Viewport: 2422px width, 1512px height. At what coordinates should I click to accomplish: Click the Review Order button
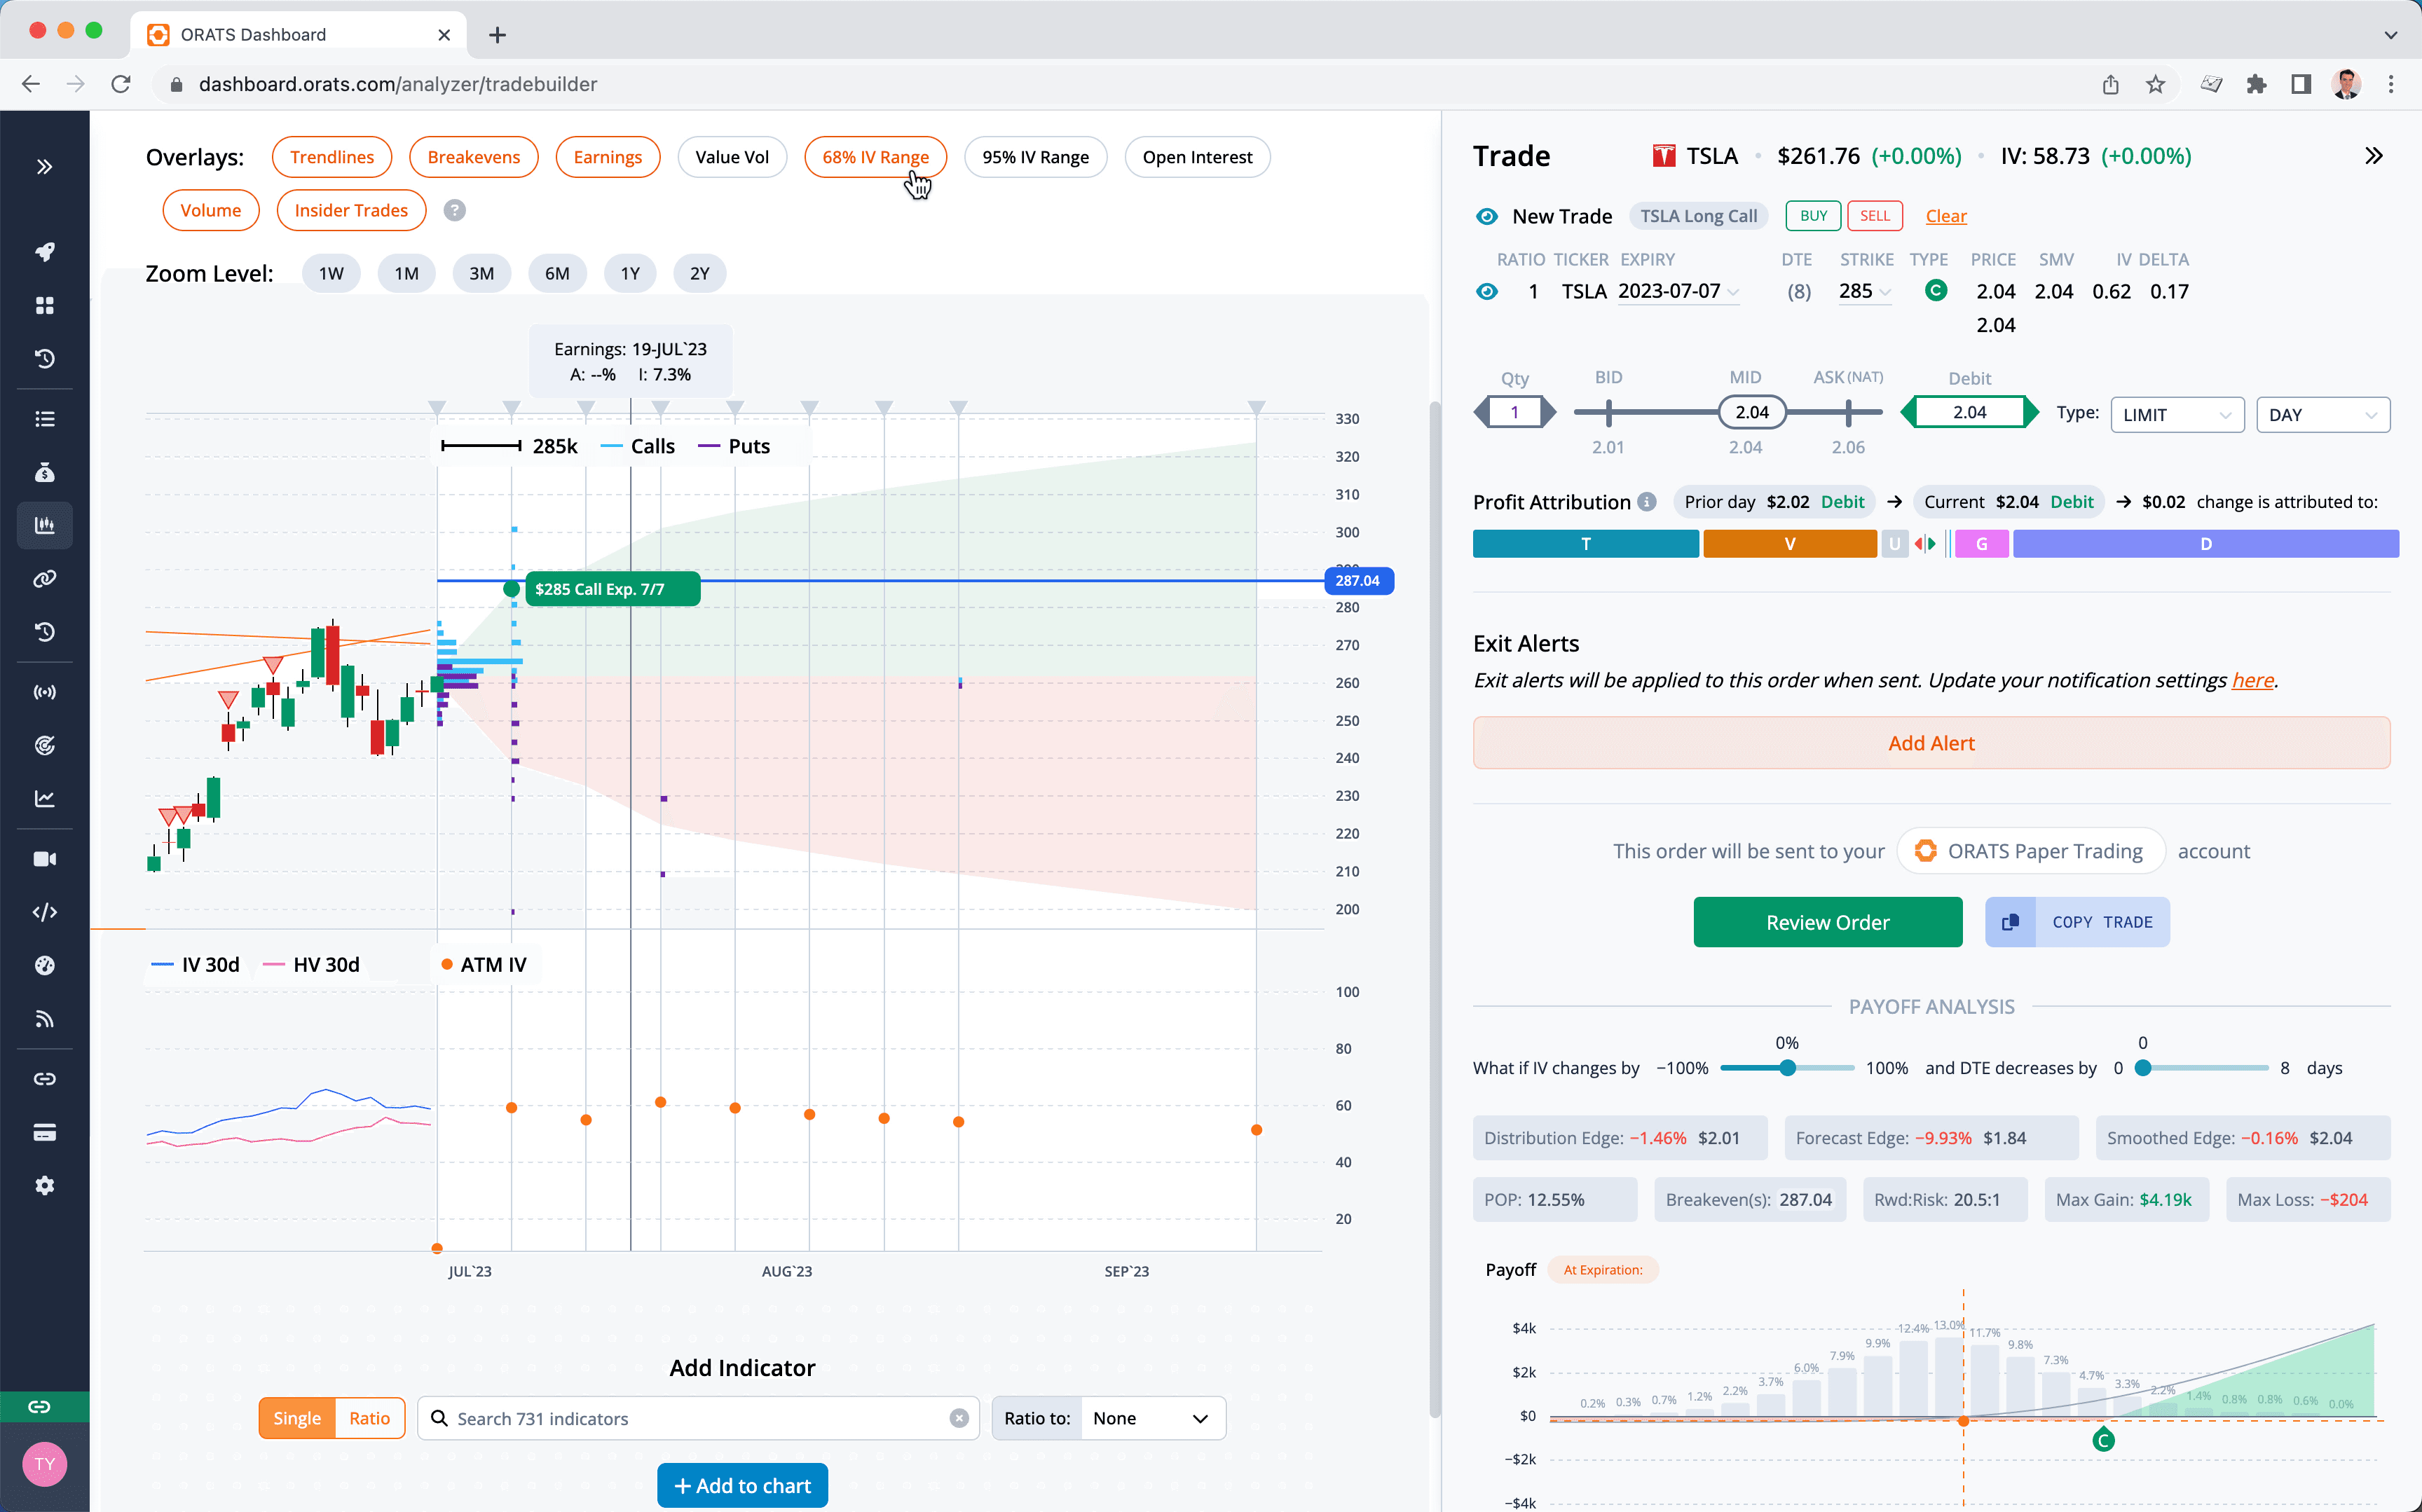coord(1828,922)
